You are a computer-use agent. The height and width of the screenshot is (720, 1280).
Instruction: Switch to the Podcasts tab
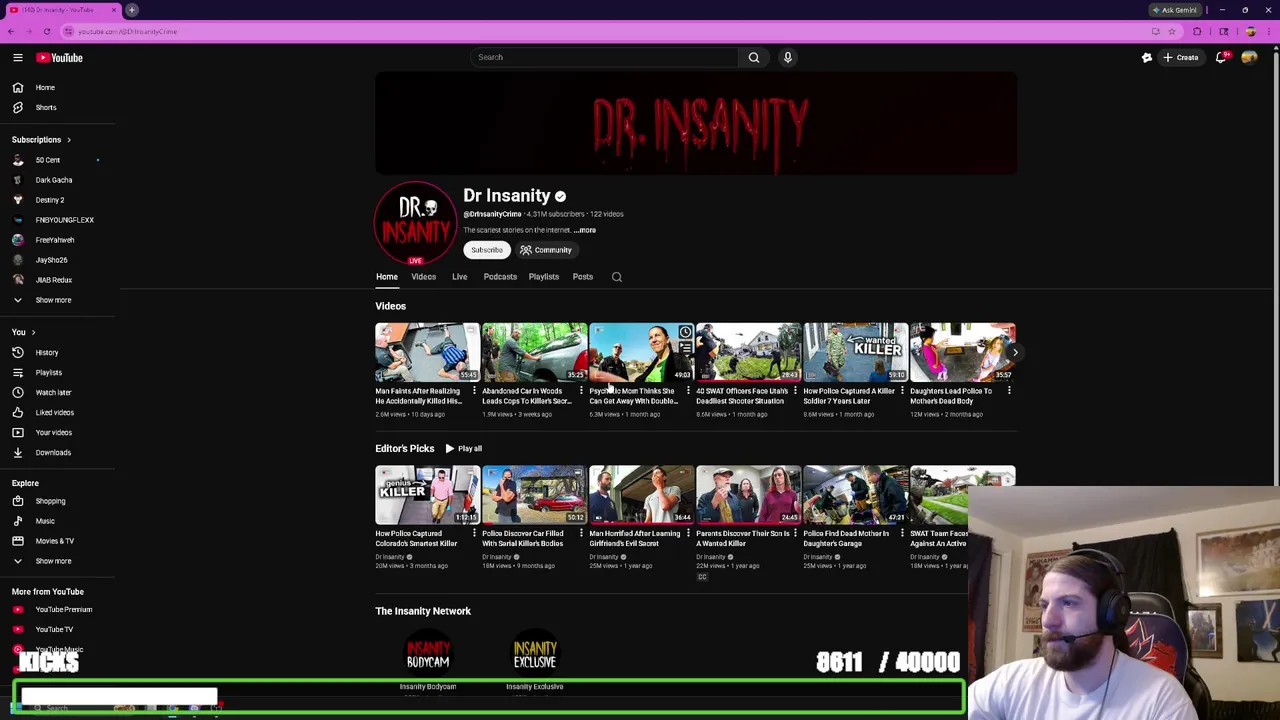(x=500, y=277)
